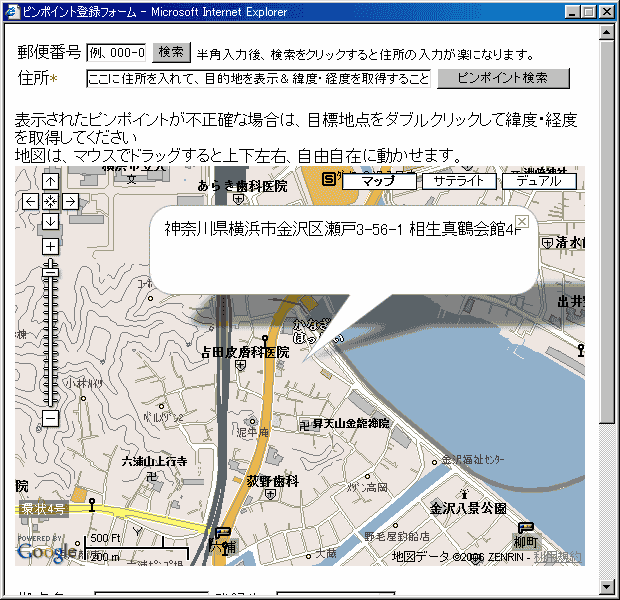Zoom out using the minus button
Viewport: 620px width, 600px height.
pyautogui.click(x=50, y=418)
